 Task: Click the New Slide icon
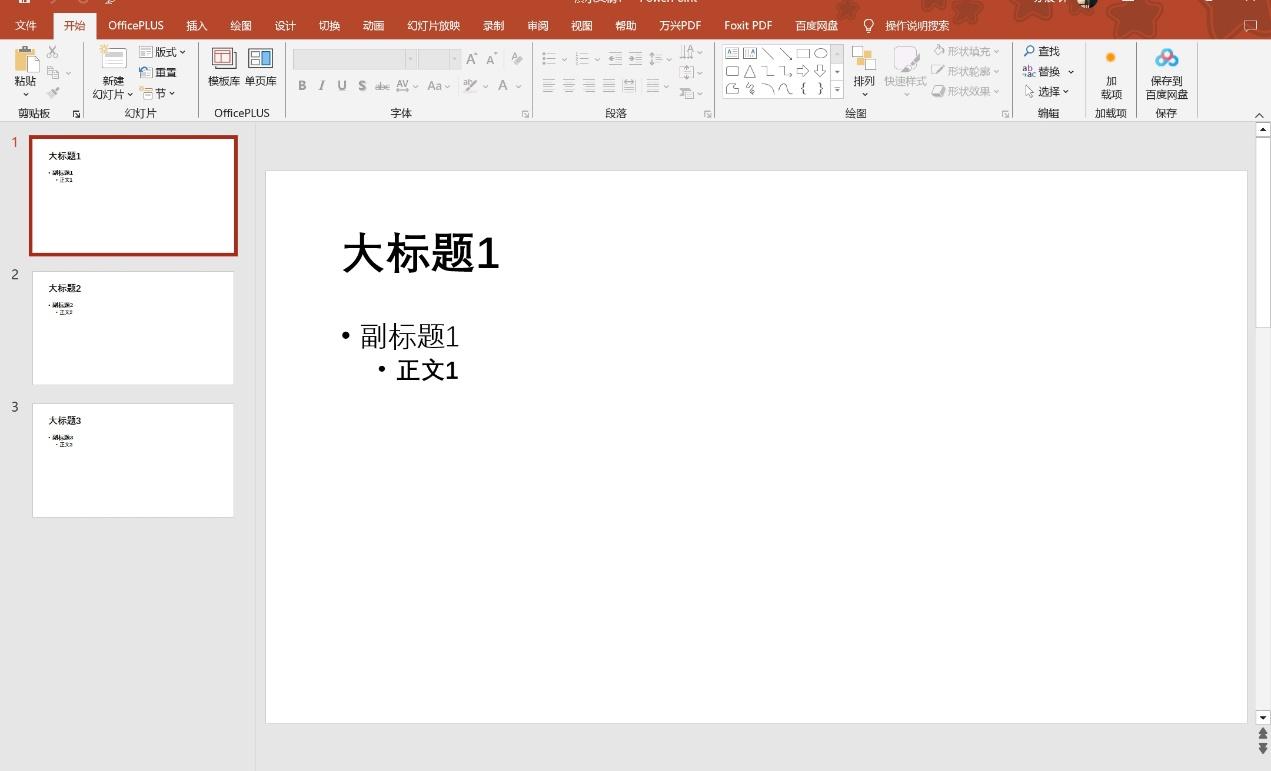point(113,59)
